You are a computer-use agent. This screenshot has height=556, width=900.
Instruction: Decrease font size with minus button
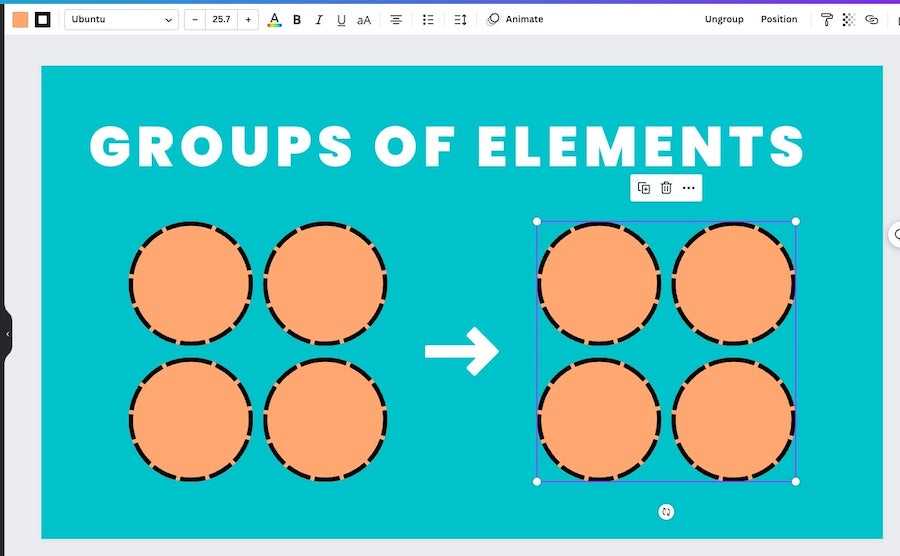[195, 20]
